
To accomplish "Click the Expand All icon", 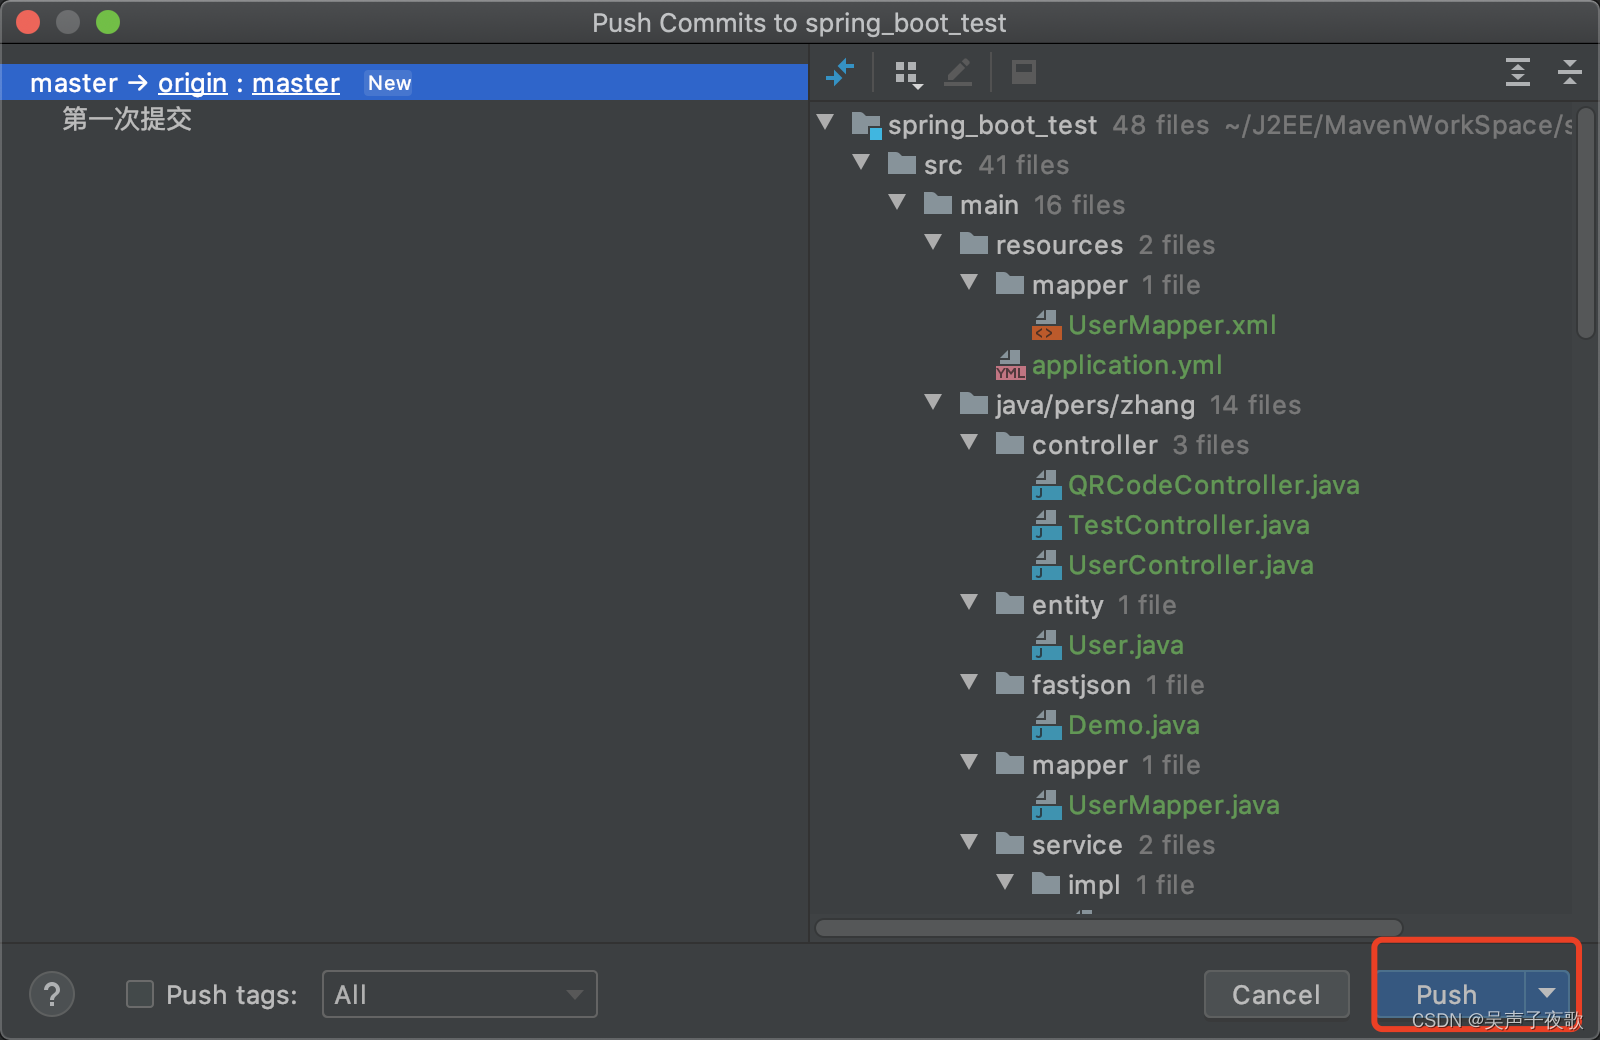I will (x=1518, y=72).
